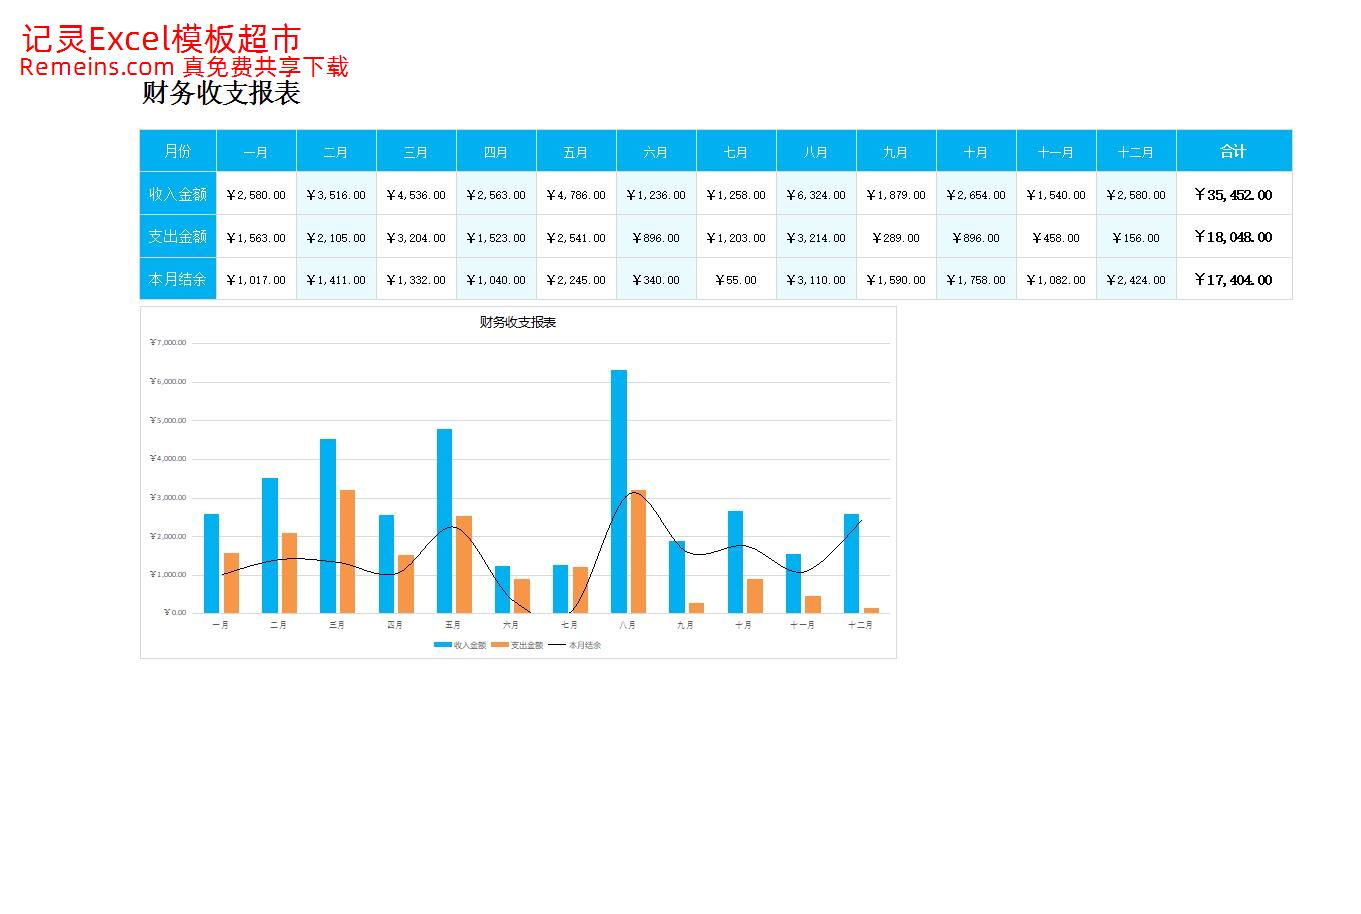Click balance cell ¥3,110.00 for 八月
This screenshot has height=914, width=1361.
816,279
